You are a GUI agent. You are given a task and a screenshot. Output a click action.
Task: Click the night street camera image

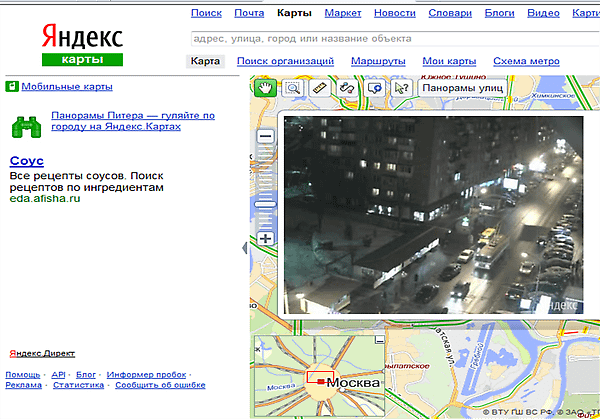(x=434, y=215)
